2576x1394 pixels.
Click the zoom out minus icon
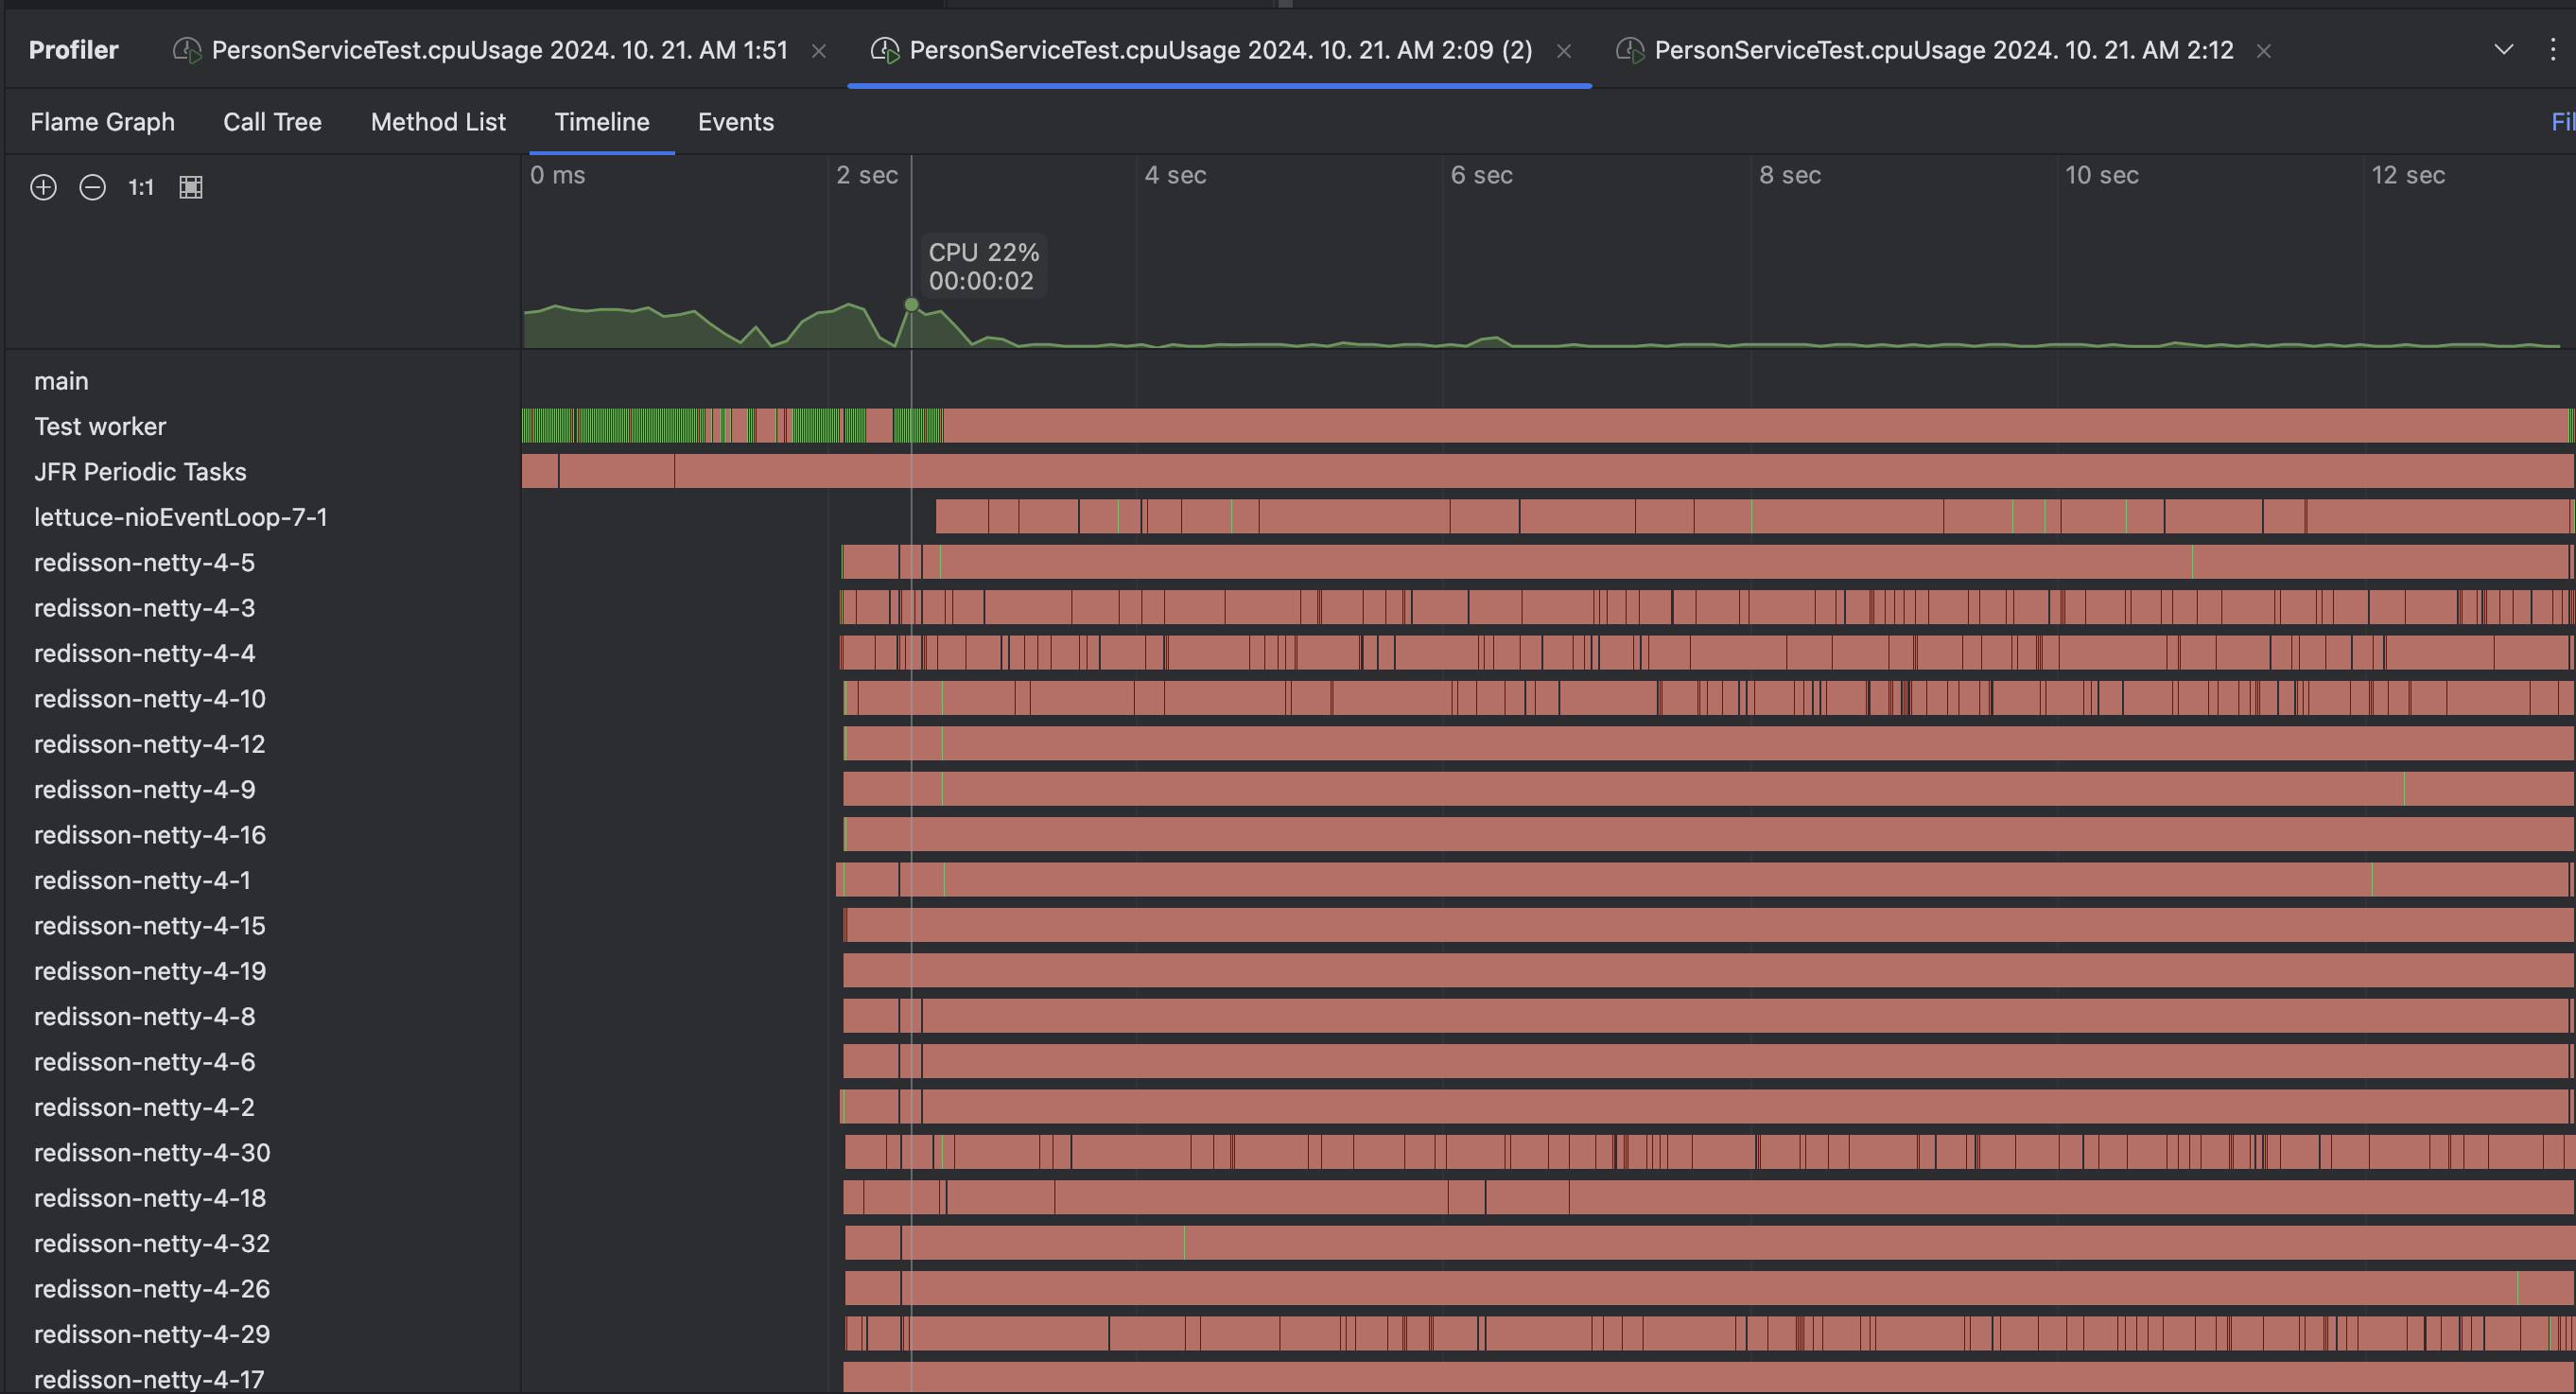click(x=92, y=187)
